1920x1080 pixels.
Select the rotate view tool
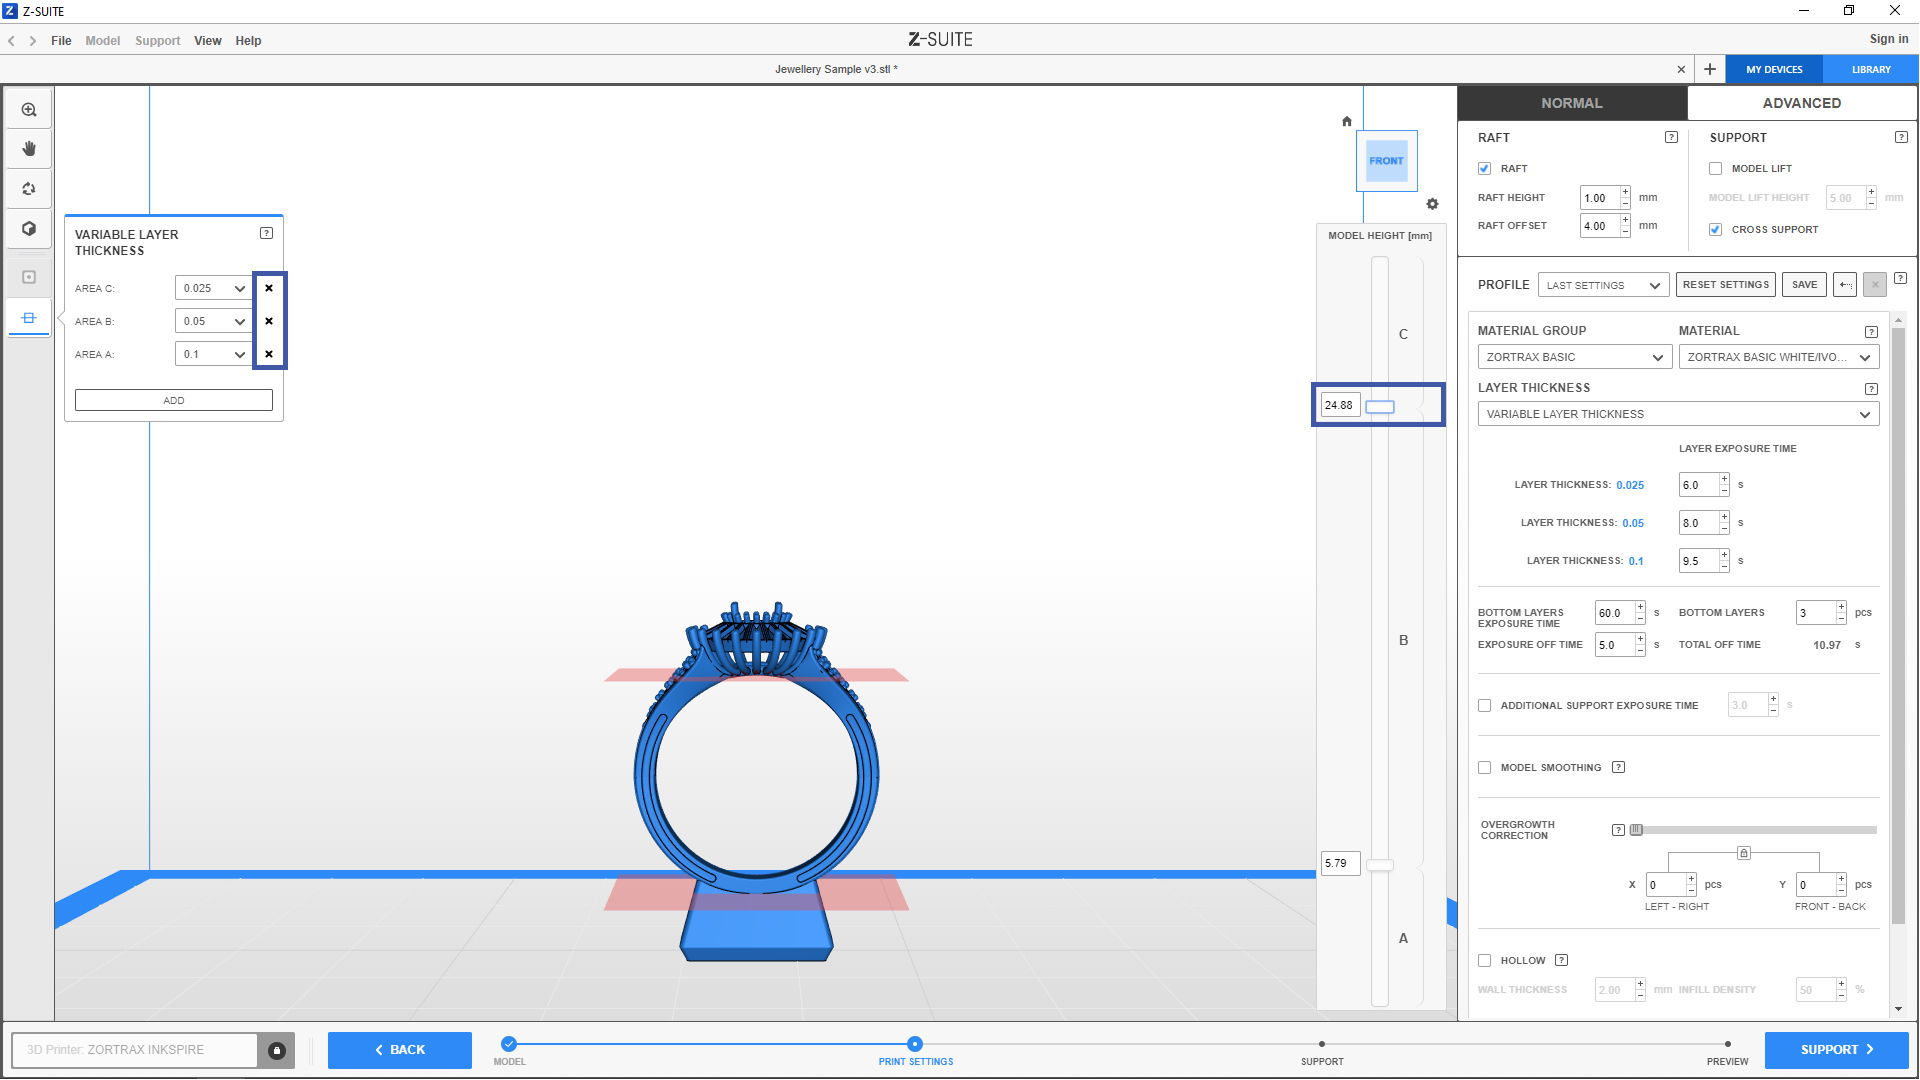(x=29, y=189)
